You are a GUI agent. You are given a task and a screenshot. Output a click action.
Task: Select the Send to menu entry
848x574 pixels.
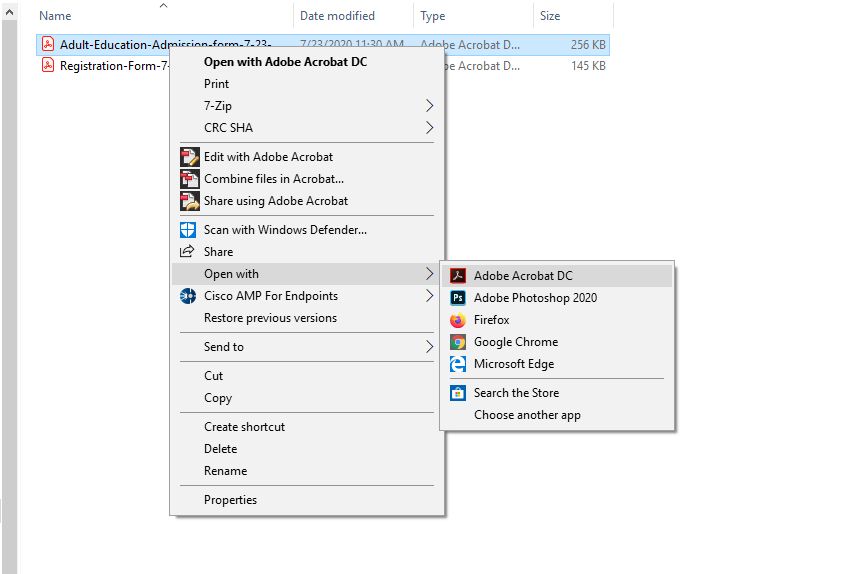tap(307, 347)
